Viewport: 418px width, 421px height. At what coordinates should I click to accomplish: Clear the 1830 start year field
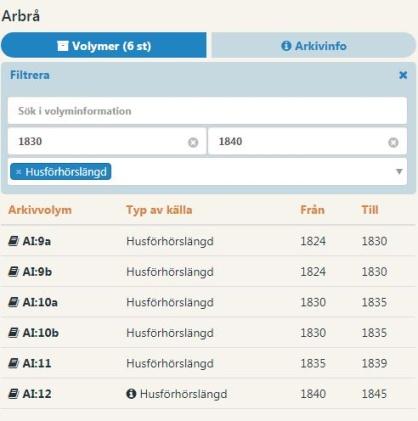coord(193,142)
